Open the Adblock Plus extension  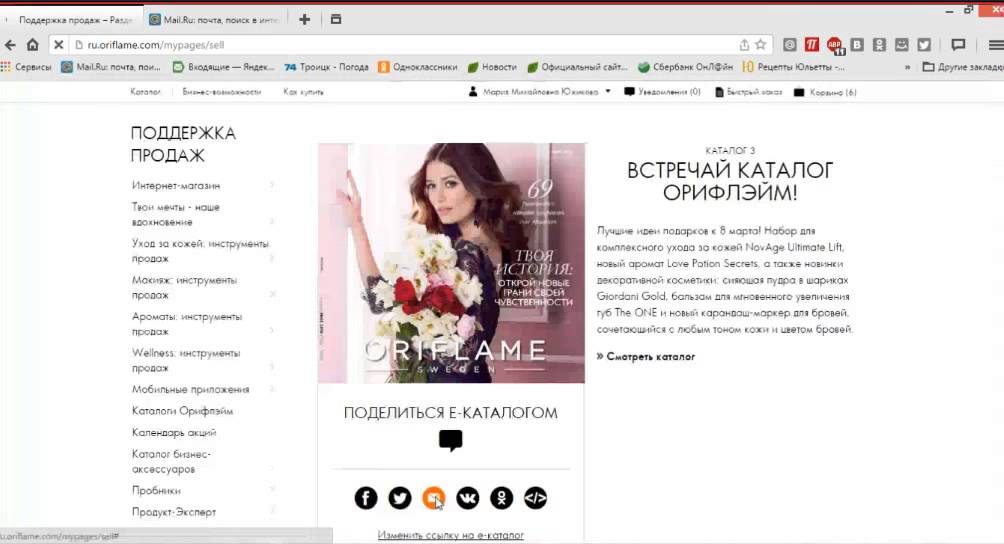[835, 45]
